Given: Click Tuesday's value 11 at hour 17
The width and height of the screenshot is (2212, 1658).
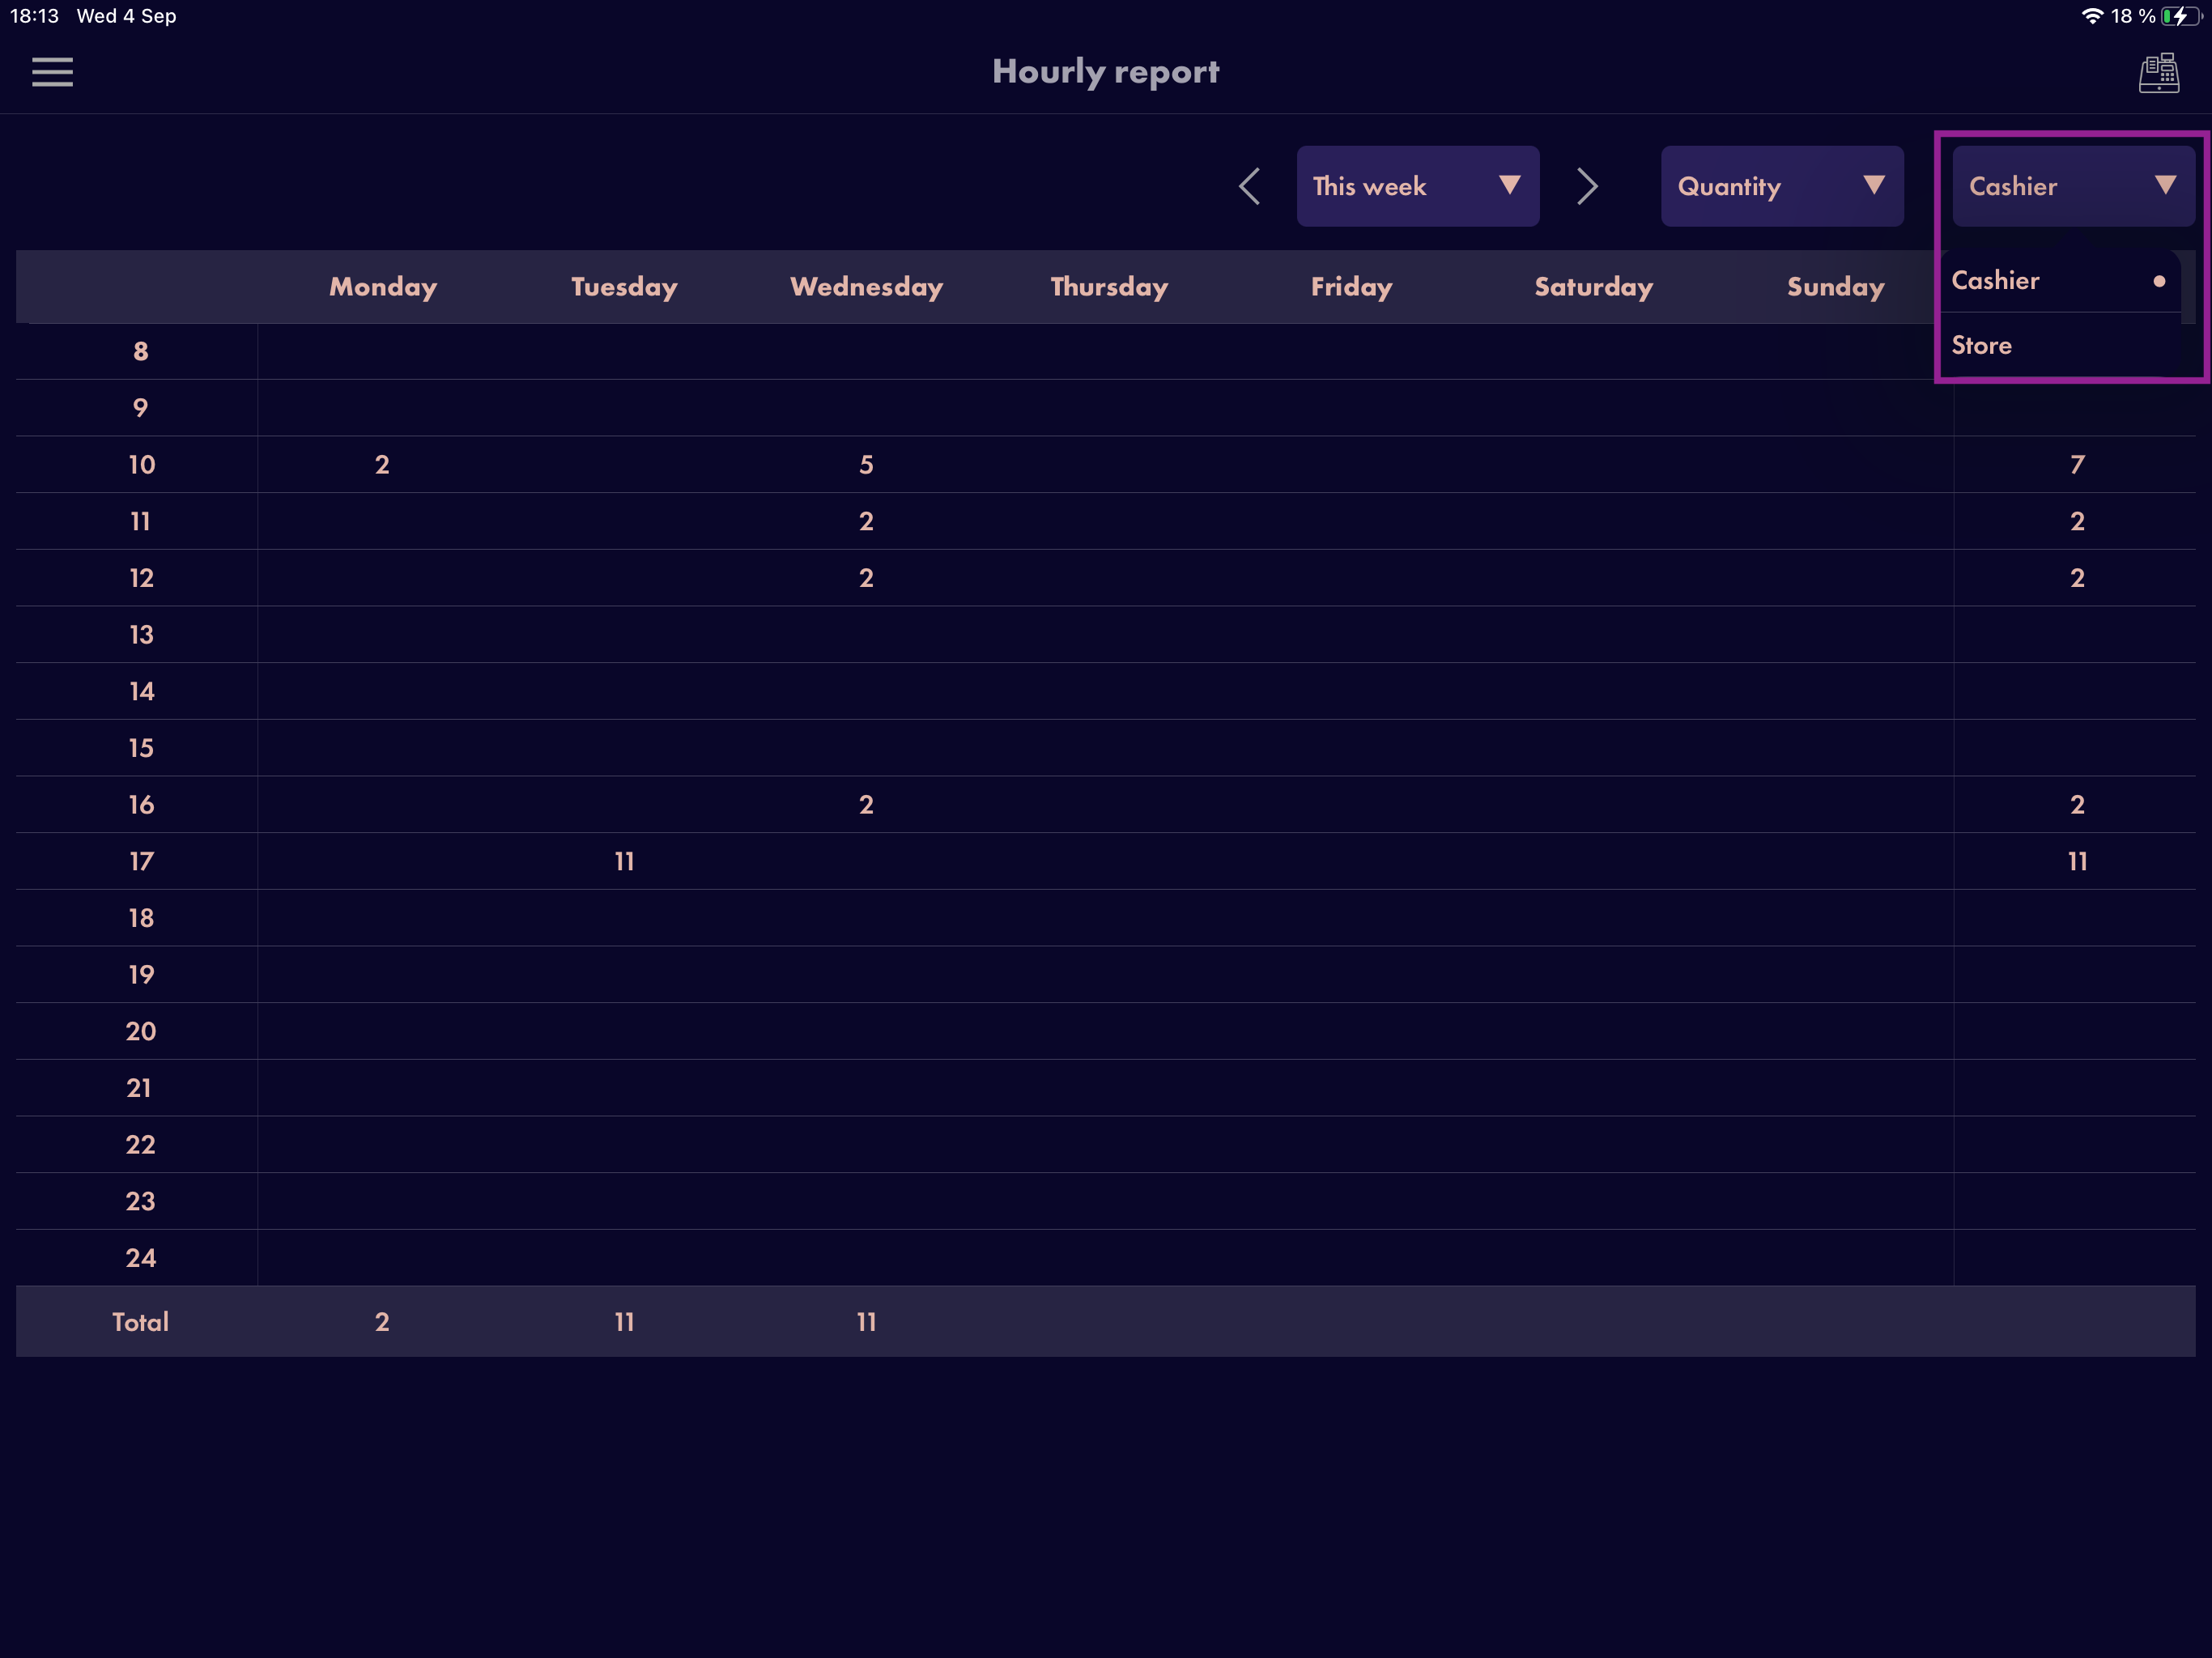Looking at the screenshot, I should click(625, 861).
